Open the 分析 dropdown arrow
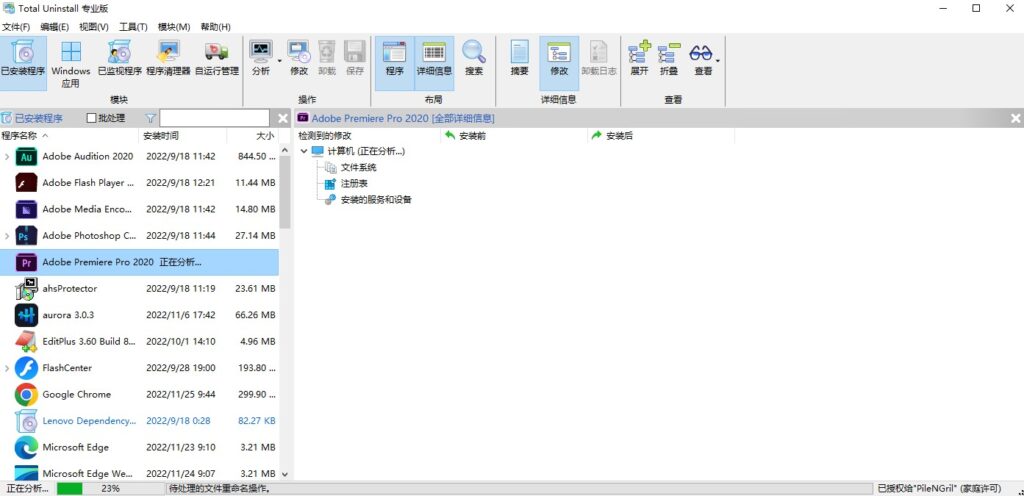The height and width of the screenshot is (496, 1024). click(x=280, y=61)
